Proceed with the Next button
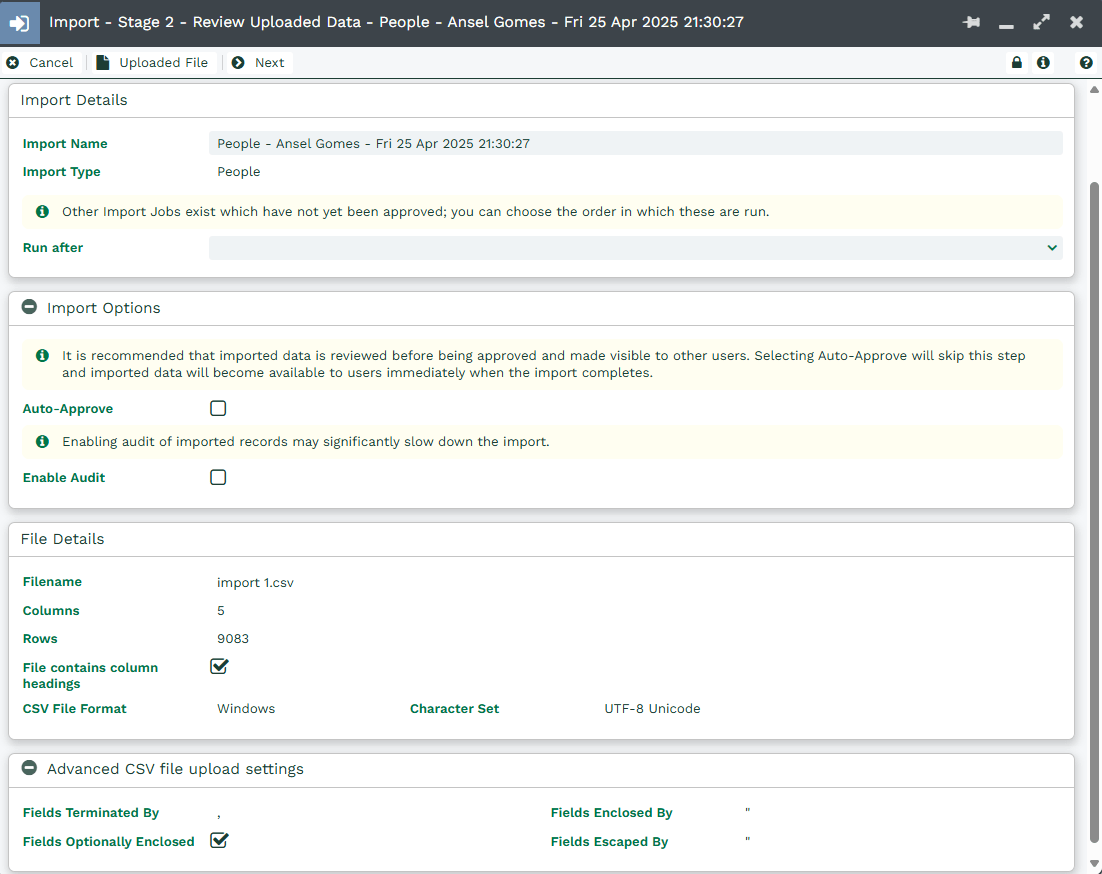 258,63
